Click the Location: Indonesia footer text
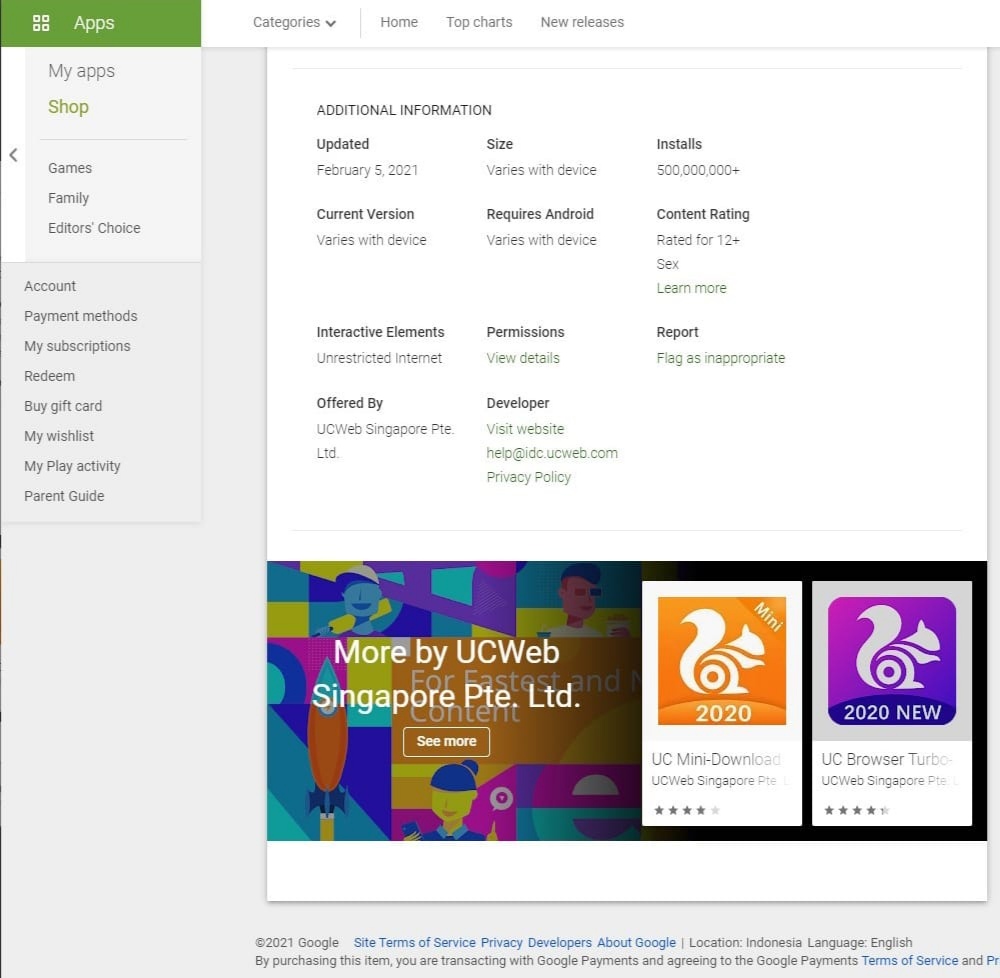The height and width of the screenshot is (978, 1000). point(745,942)
